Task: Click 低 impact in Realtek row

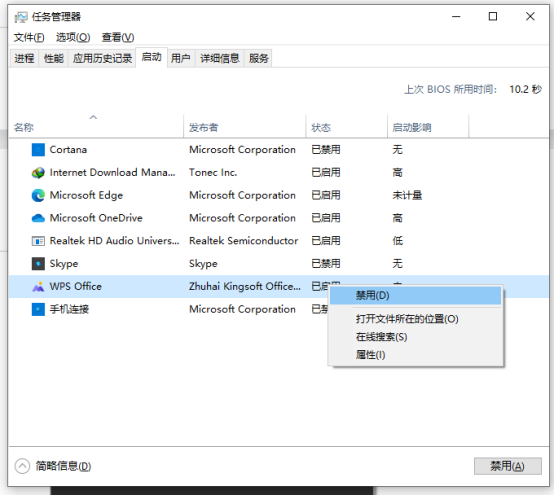Action: (397, 241)
